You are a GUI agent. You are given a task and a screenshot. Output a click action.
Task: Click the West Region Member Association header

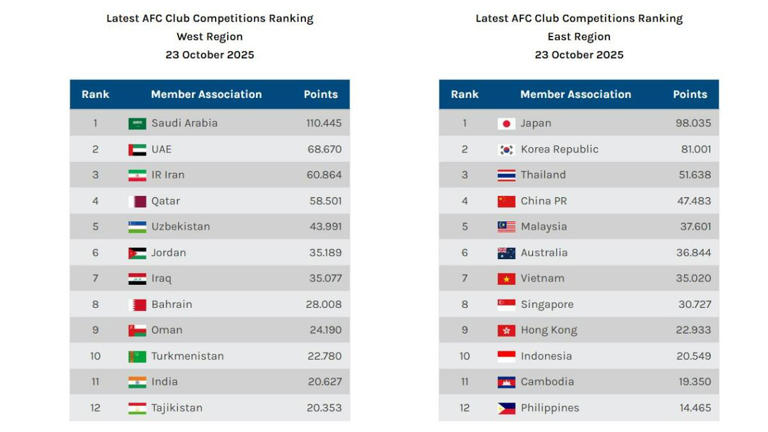(x=206, y=95)
